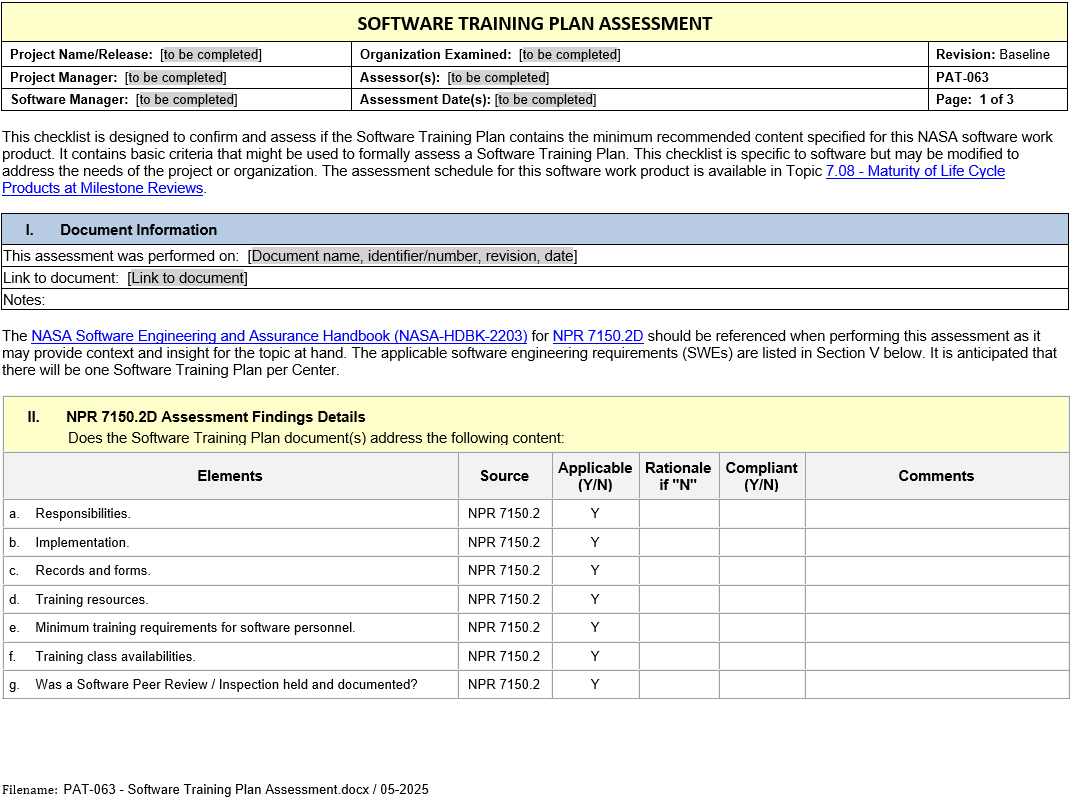Click the Document Information section heading
This screenshot has height=800, width=1072.
point(138,230)
